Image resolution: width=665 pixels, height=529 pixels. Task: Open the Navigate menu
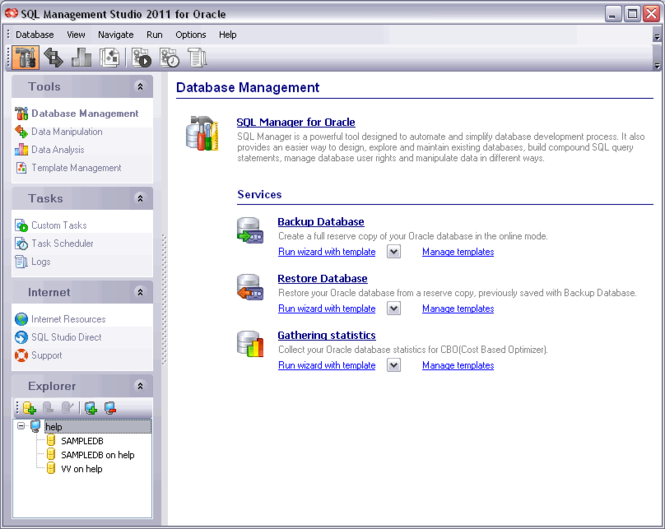[x=115, y=35]
